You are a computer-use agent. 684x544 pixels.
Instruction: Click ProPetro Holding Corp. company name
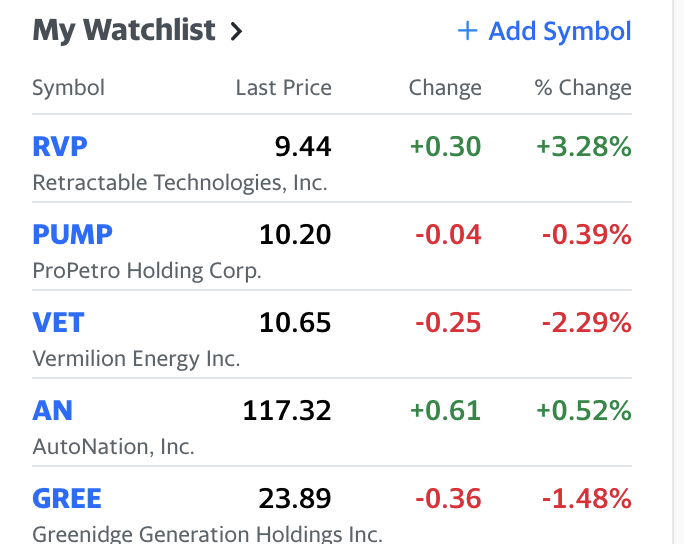pos(147,271)
